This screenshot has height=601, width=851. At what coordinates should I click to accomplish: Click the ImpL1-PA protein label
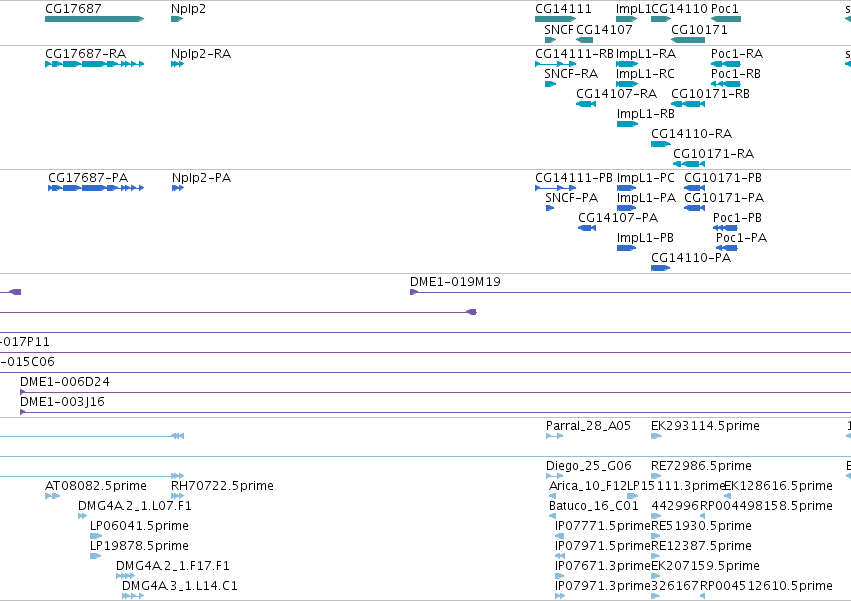point(646,198)
